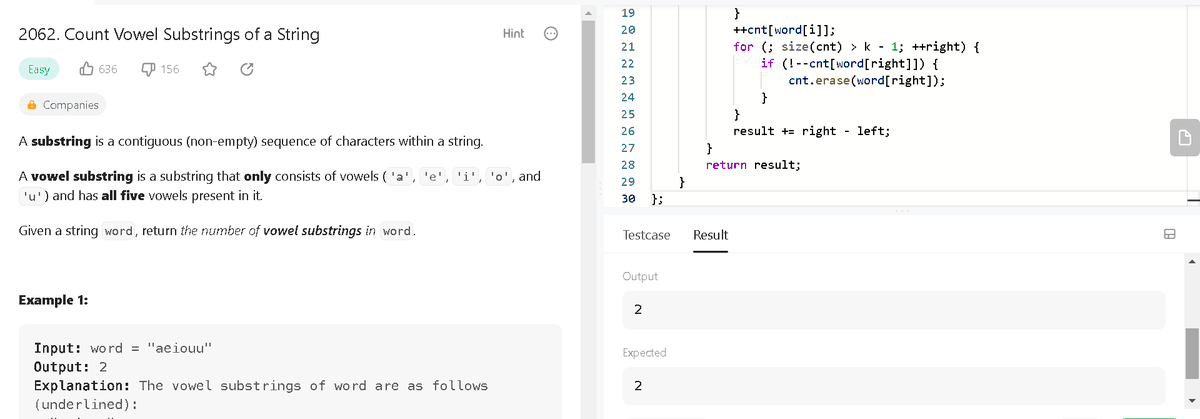Click the bold 'vowel substring' definition term
This screenshot has width=1200, height=419.
tap(80, 176)
